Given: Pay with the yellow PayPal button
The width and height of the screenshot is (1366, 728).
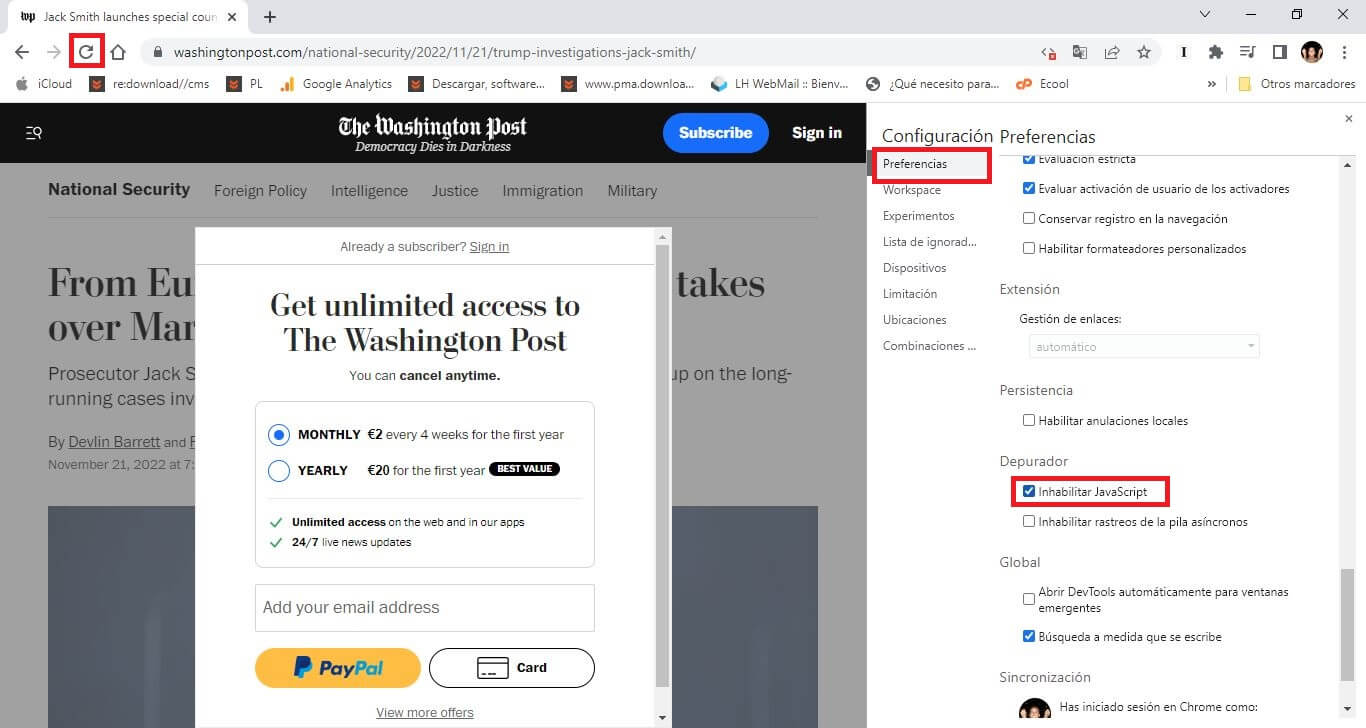Looking at the screenshot, I should 338,668.
